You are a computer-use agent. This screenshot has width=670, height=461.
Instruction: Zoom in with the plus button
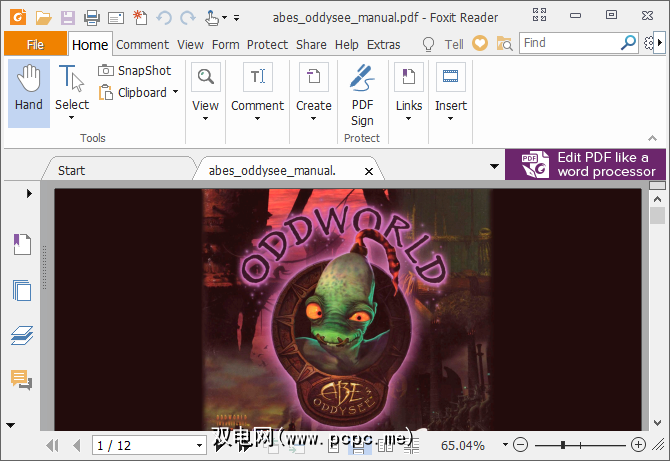638,445
